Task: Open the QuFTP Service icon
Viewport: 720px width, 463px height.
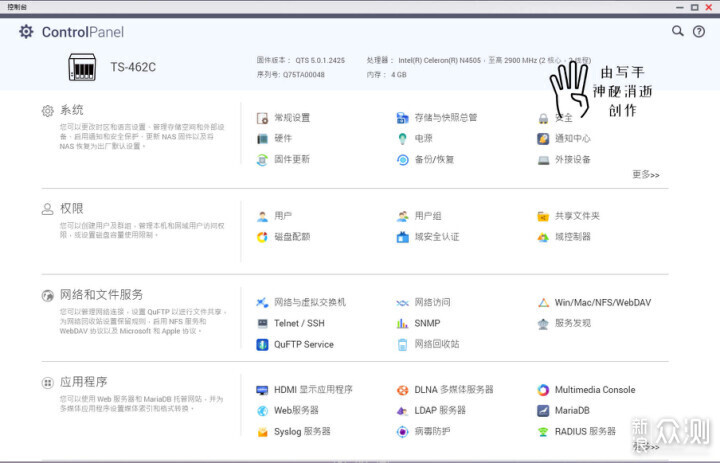Action: (x=262, y=344)
